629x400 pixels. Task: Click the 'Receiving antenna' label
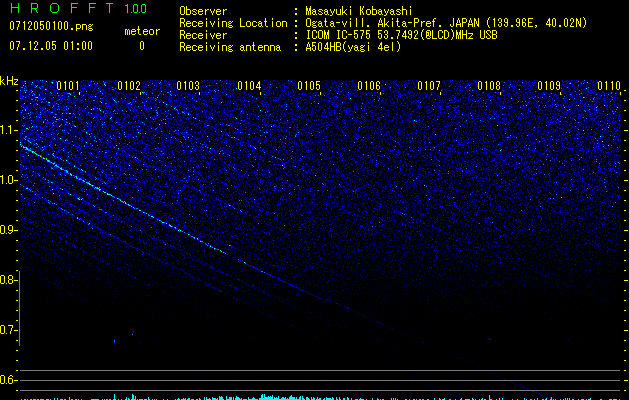pyautogui.click(x=230, y=47)
